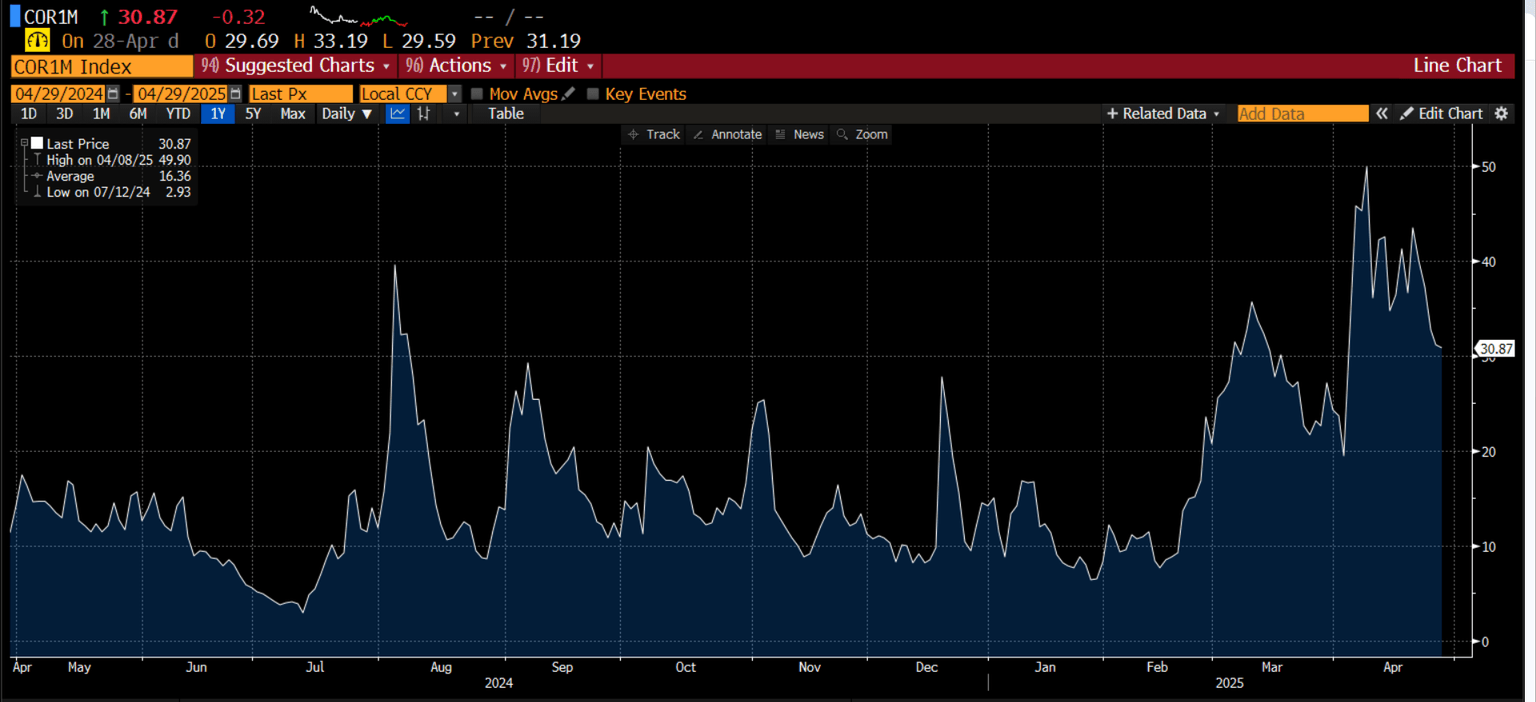The height and width of the screenshot is (702, 1536).
Task: Enable the Key Events checkbox
Action: pos(593,94)
